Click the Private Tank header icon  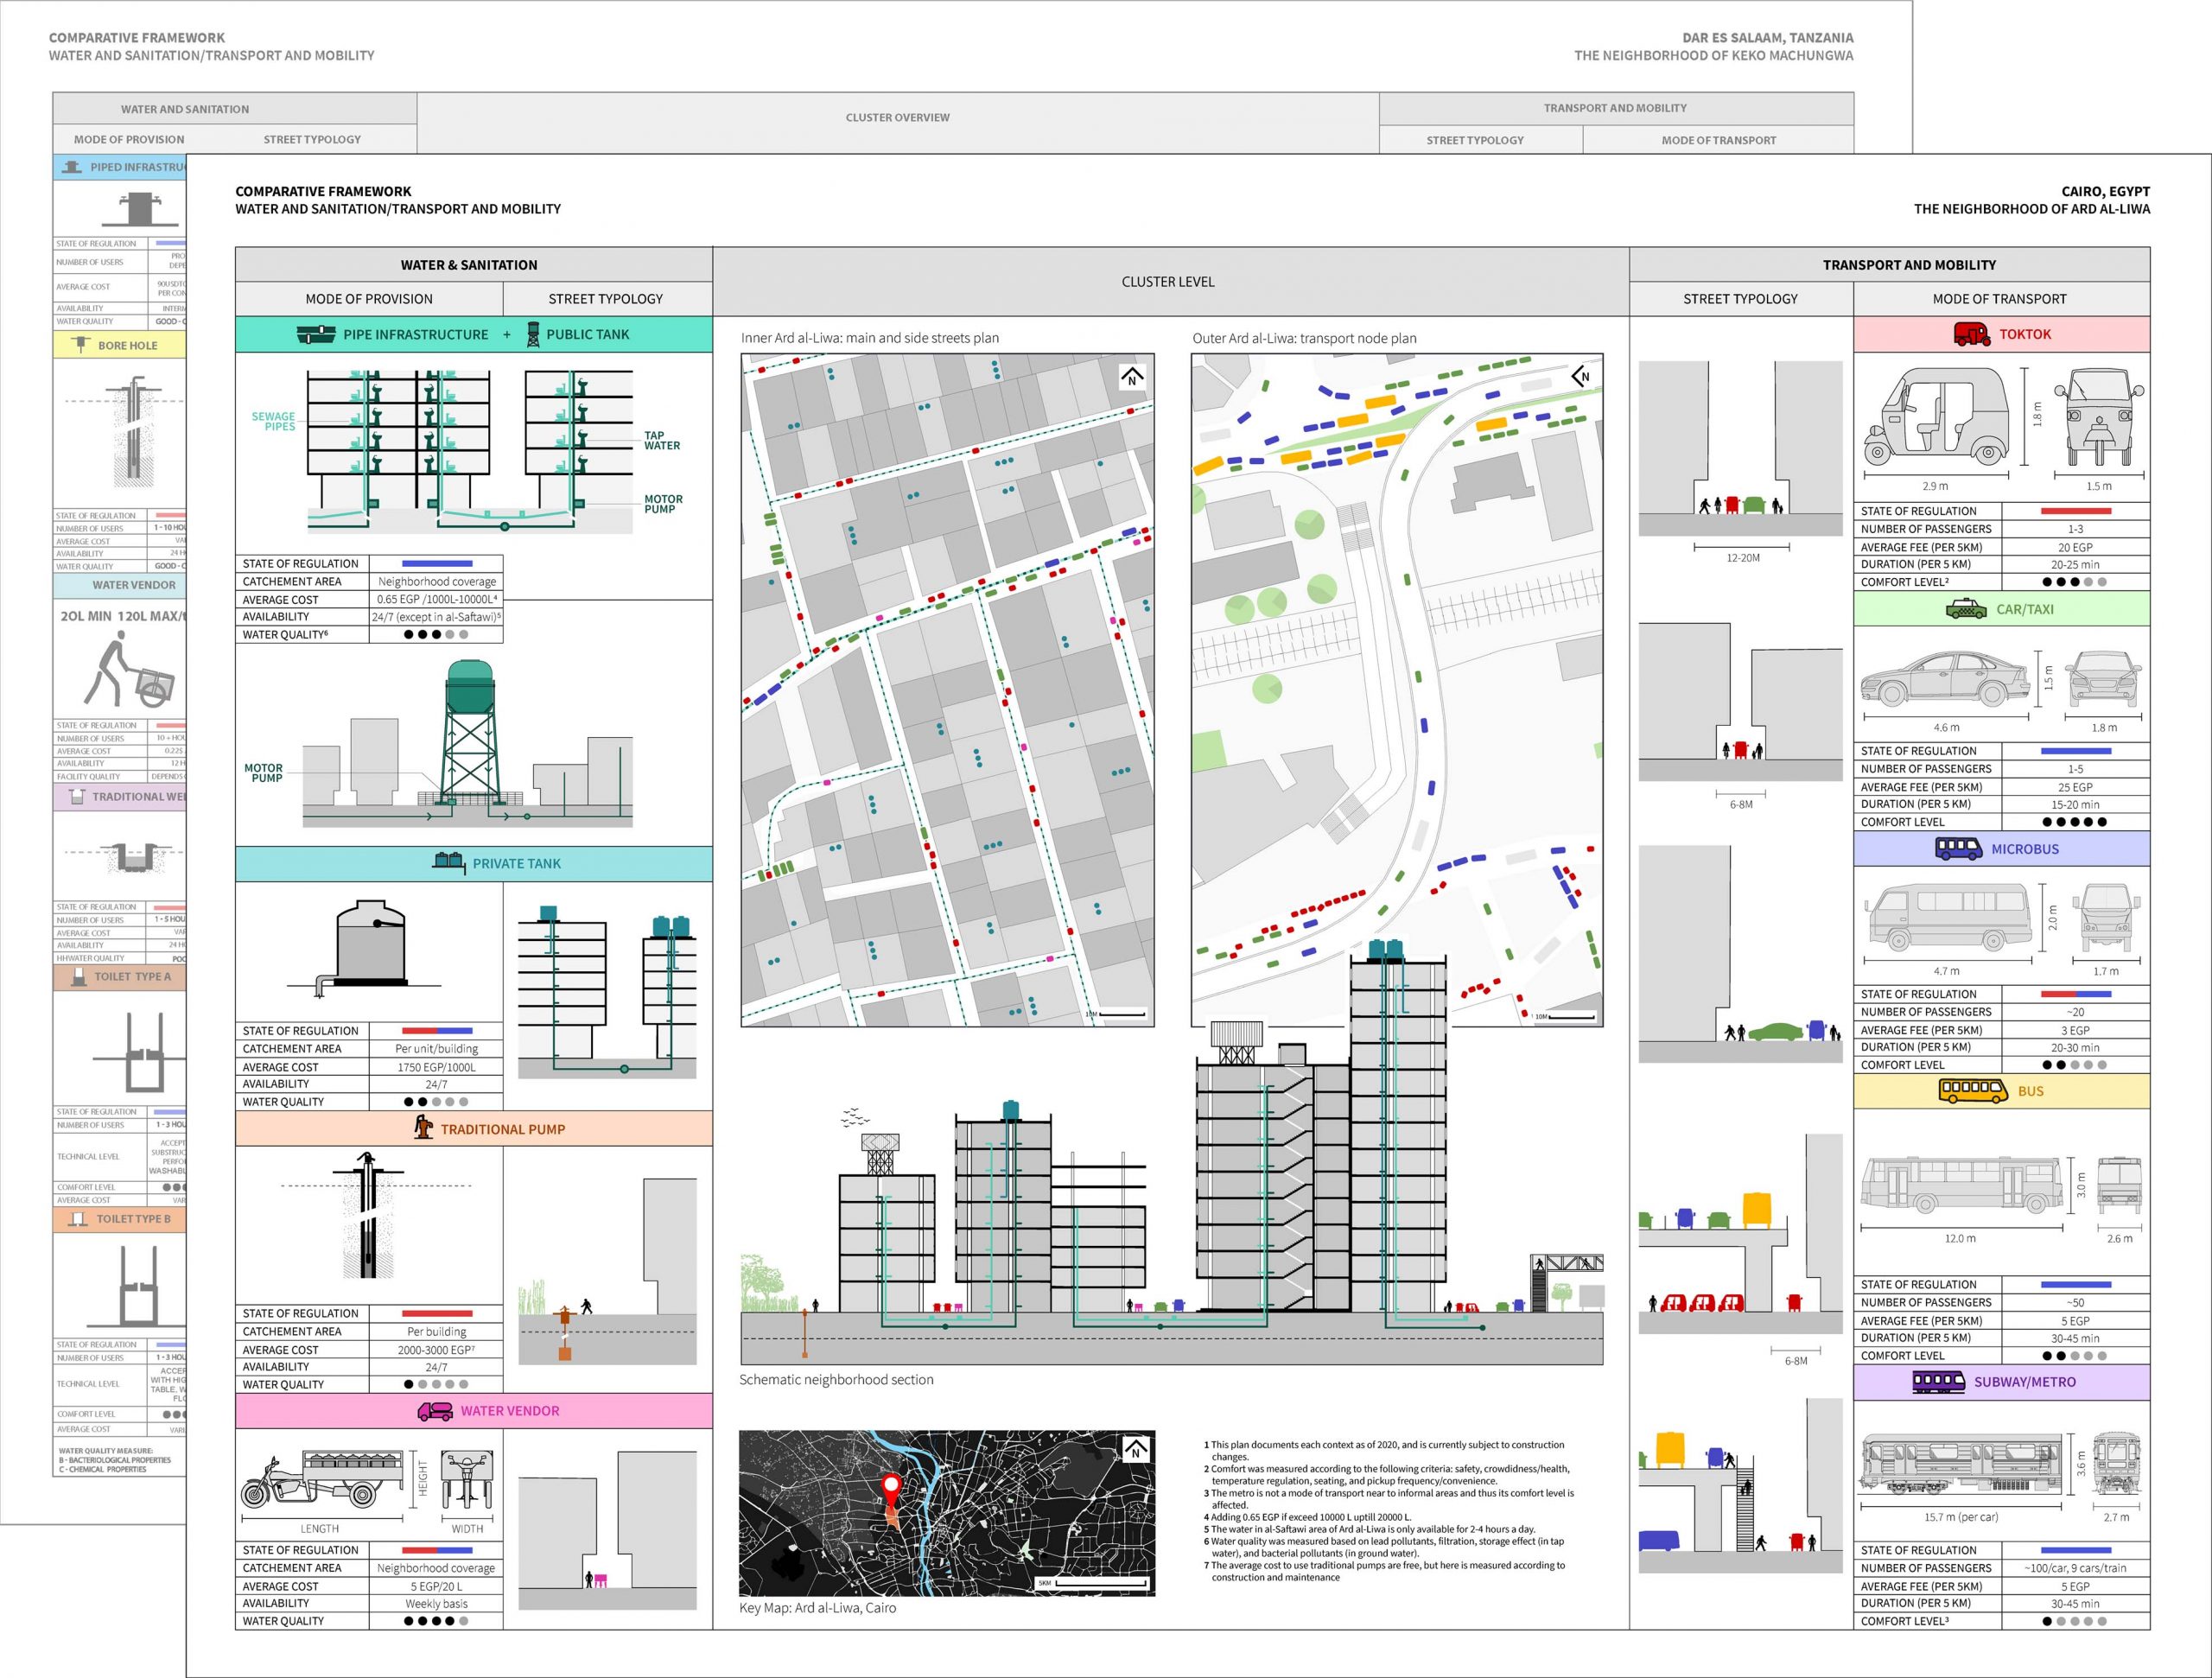coord(449,863)
